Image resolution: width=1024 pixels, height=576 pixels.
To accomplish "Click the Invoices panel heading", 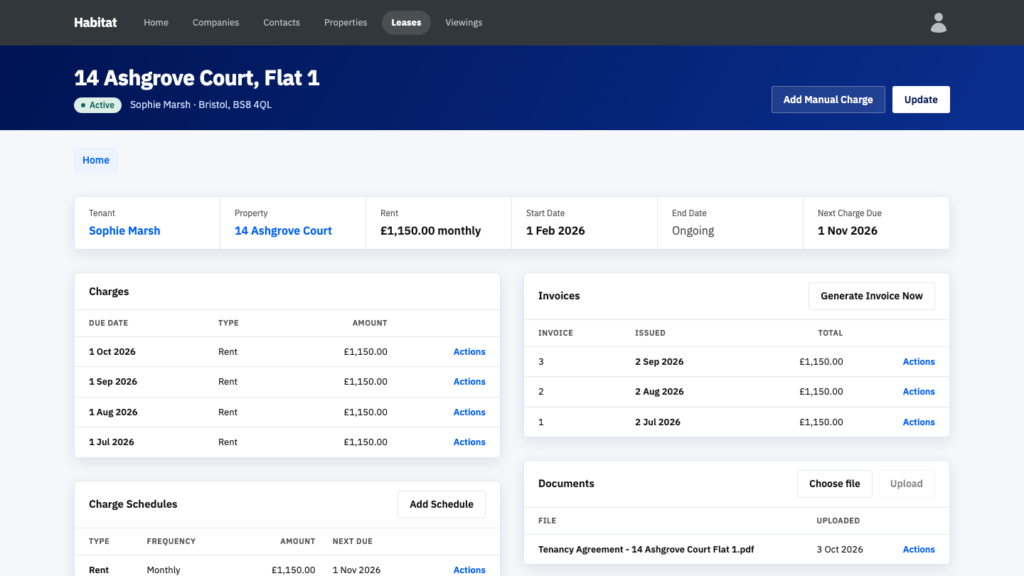I will (559, 296).
